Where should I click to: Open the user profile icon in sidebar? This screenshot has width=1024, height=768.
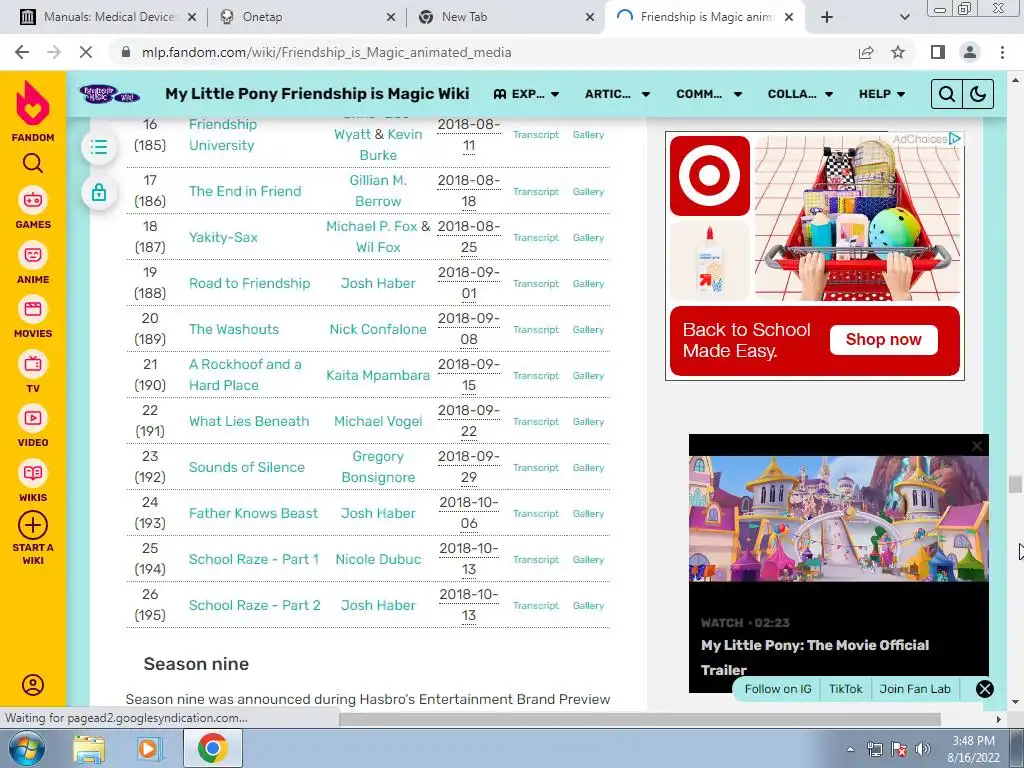tap(33, 684)
